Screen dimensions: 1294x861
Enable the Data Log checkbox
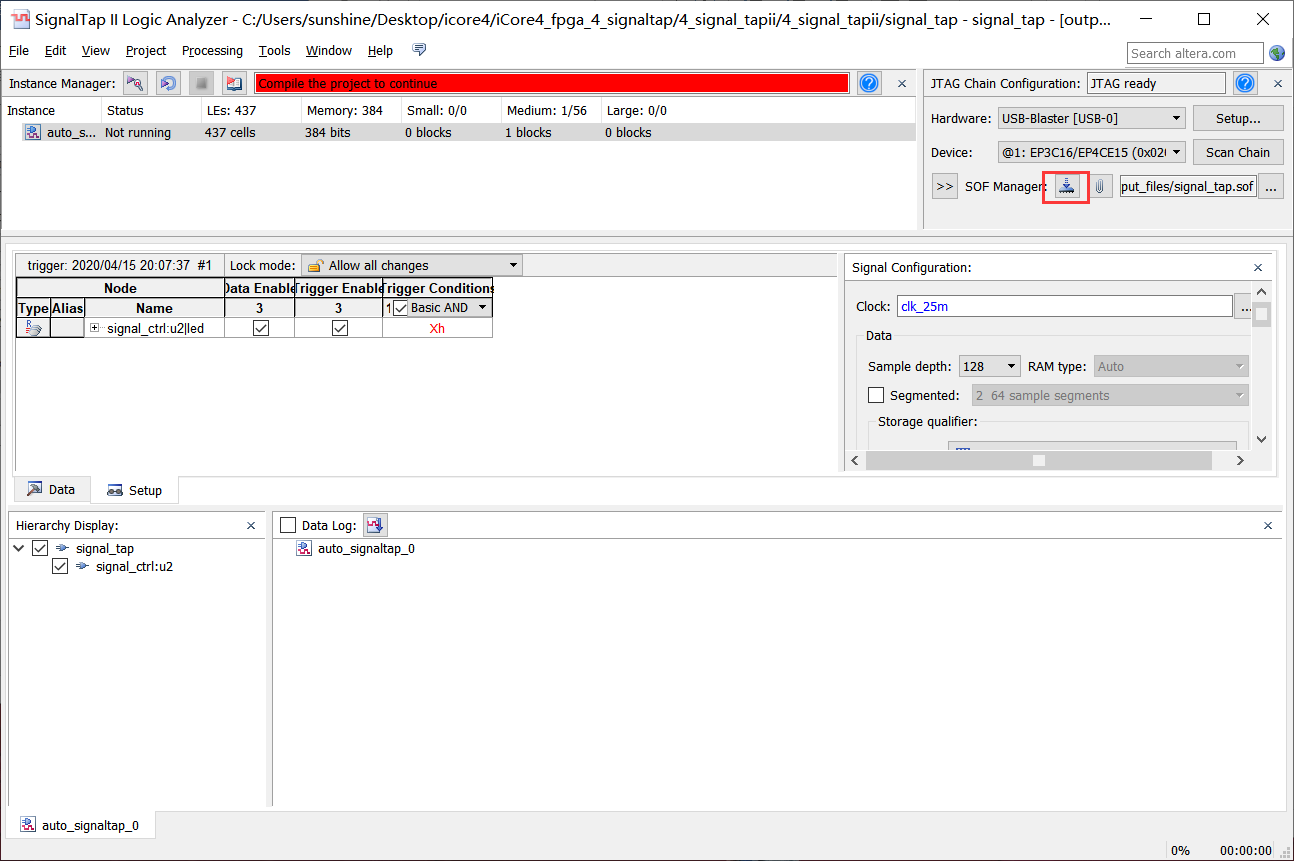coord(288,525)
